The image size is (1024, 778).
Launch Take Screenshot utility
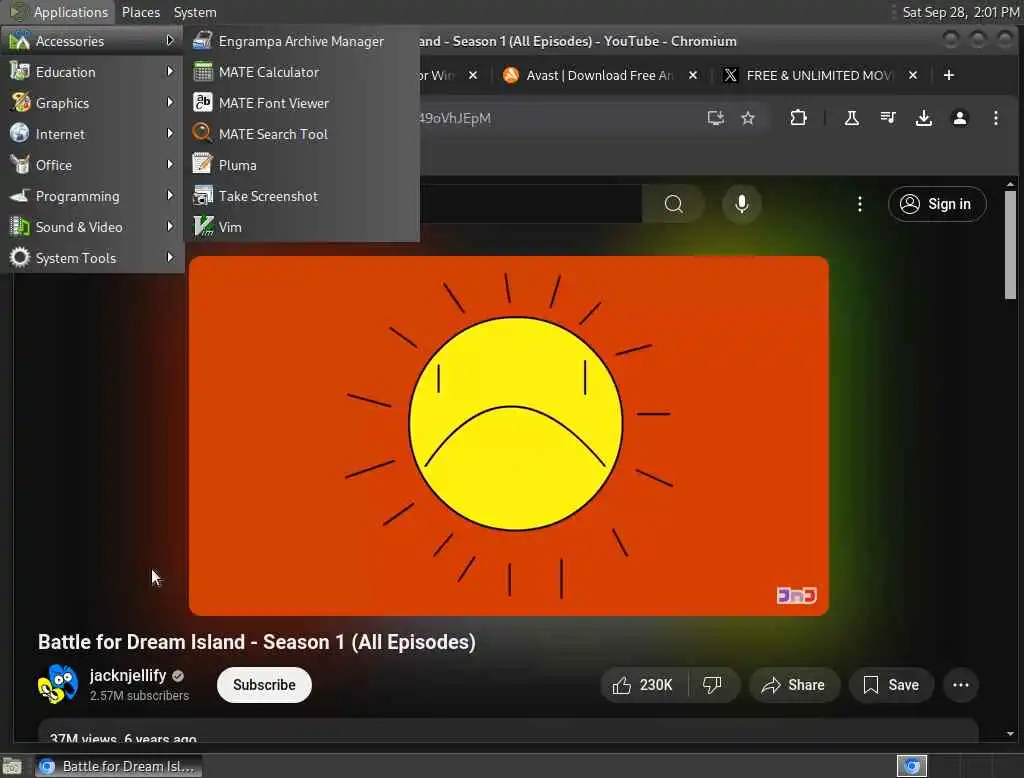(301, 196)
